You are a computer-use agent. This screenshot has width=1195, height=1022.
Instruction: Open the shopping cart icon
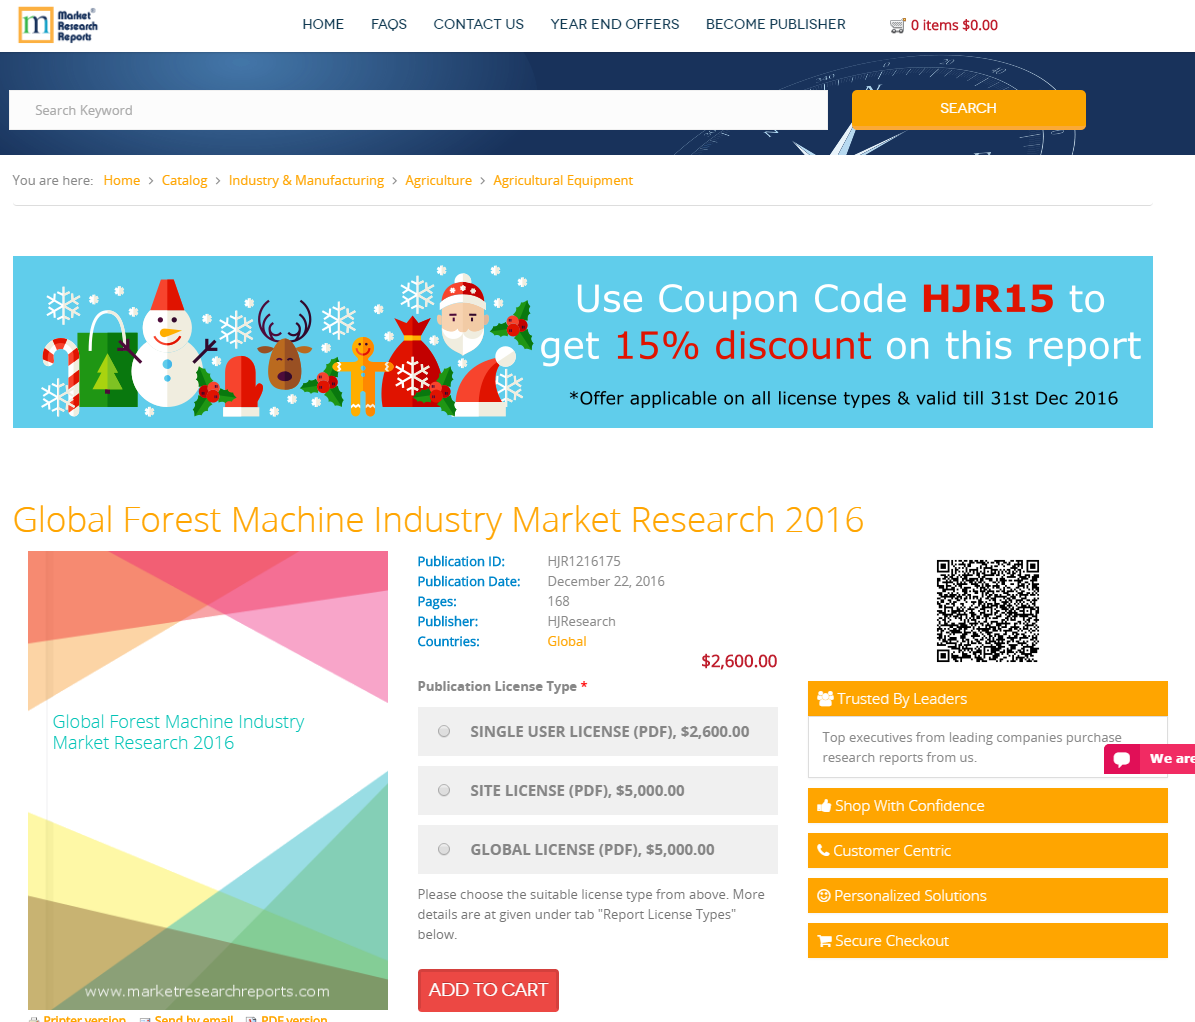(x=897, y=26)
